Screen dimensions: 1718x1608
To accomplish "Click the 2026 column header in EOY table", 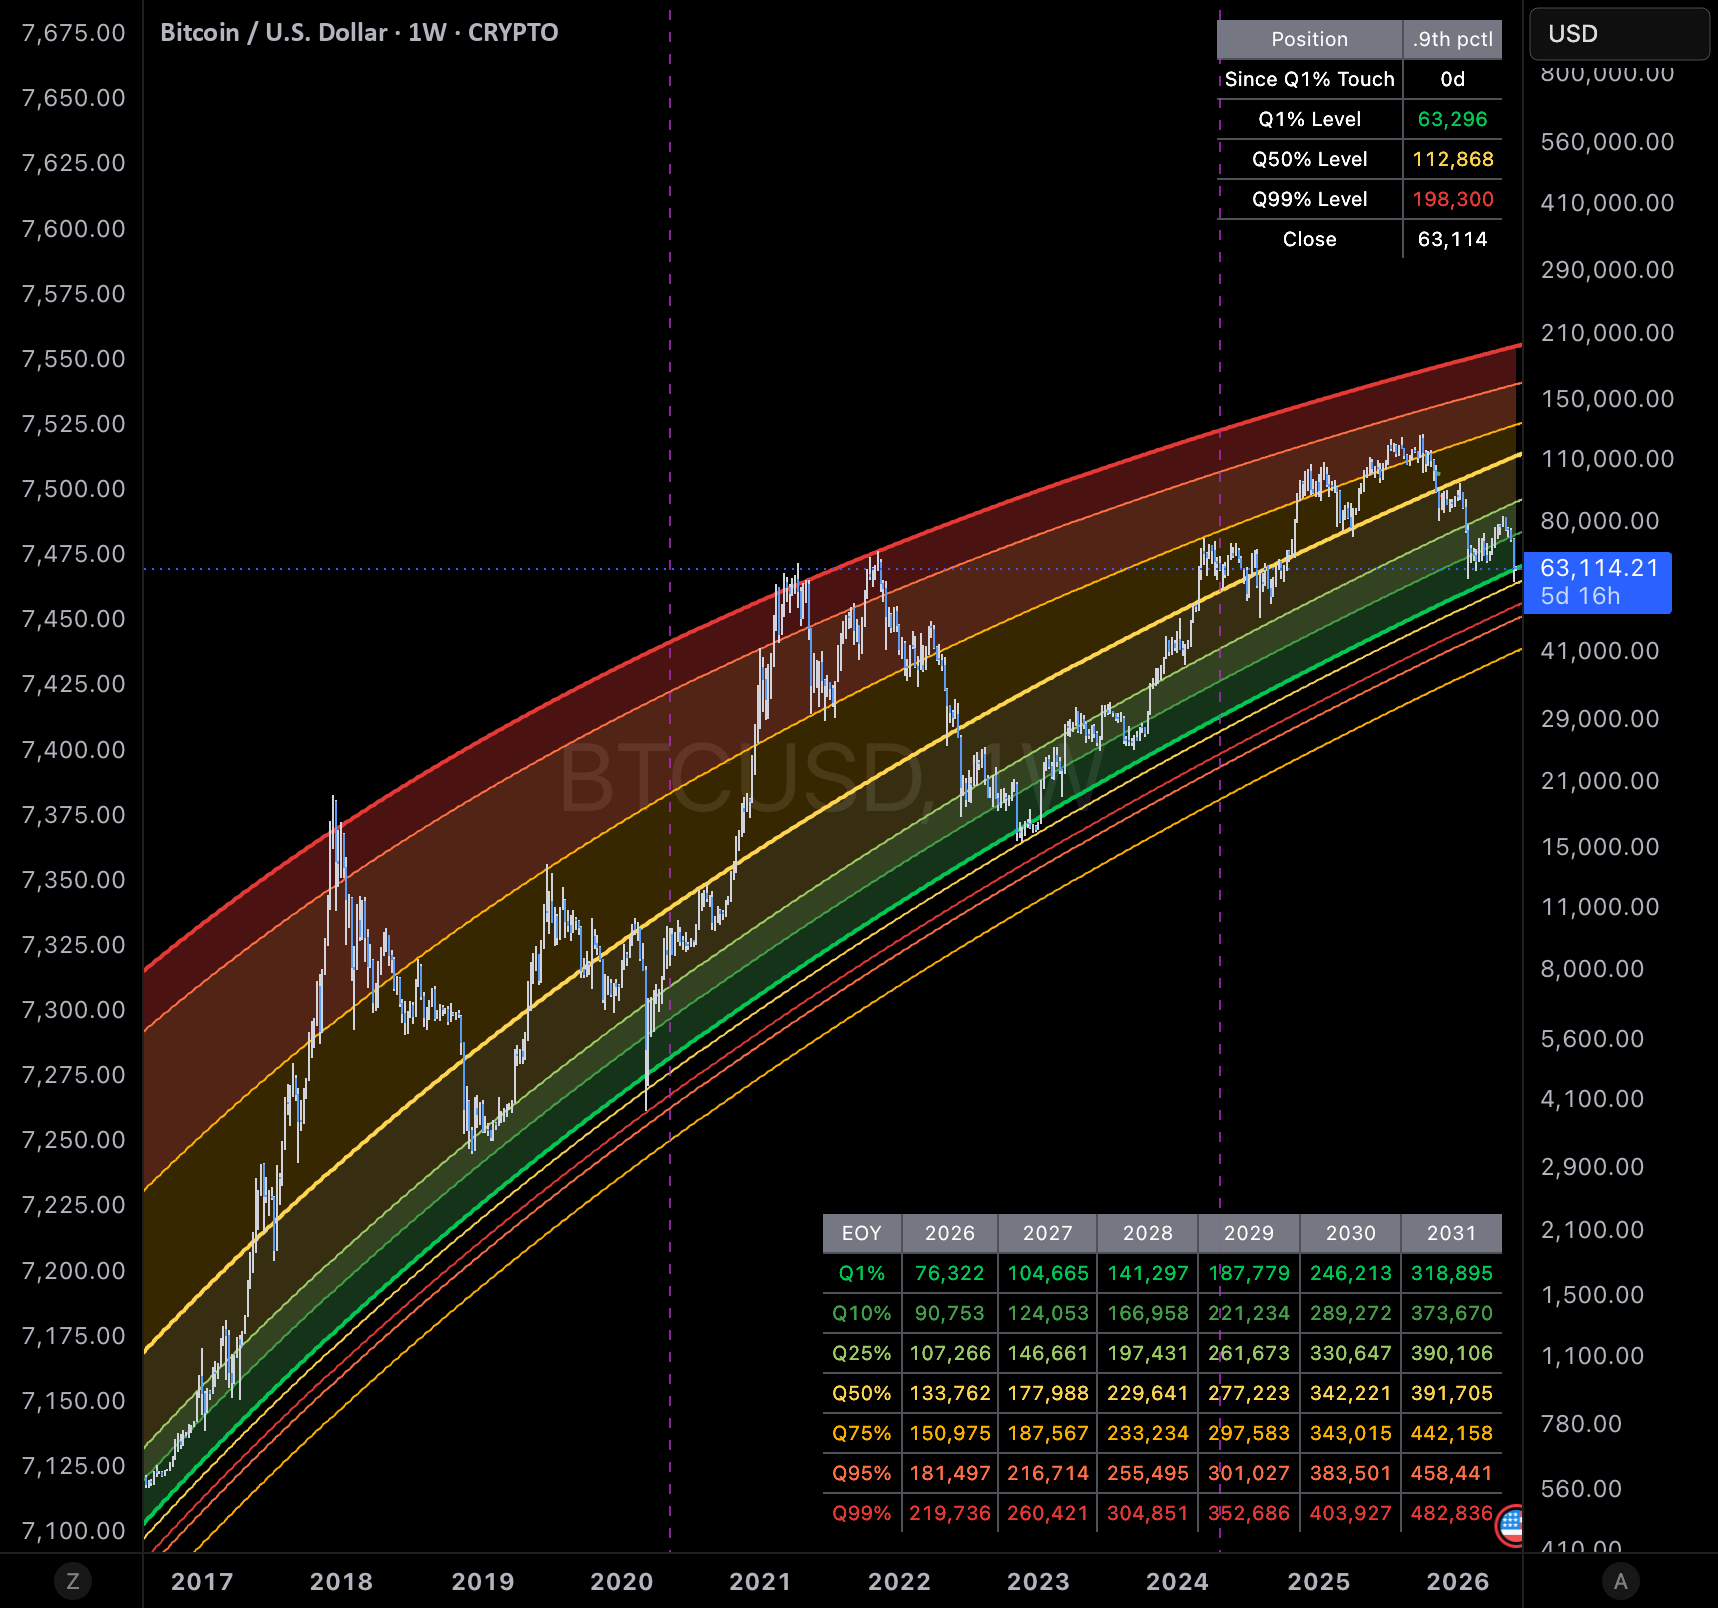I will [949, 1233].
